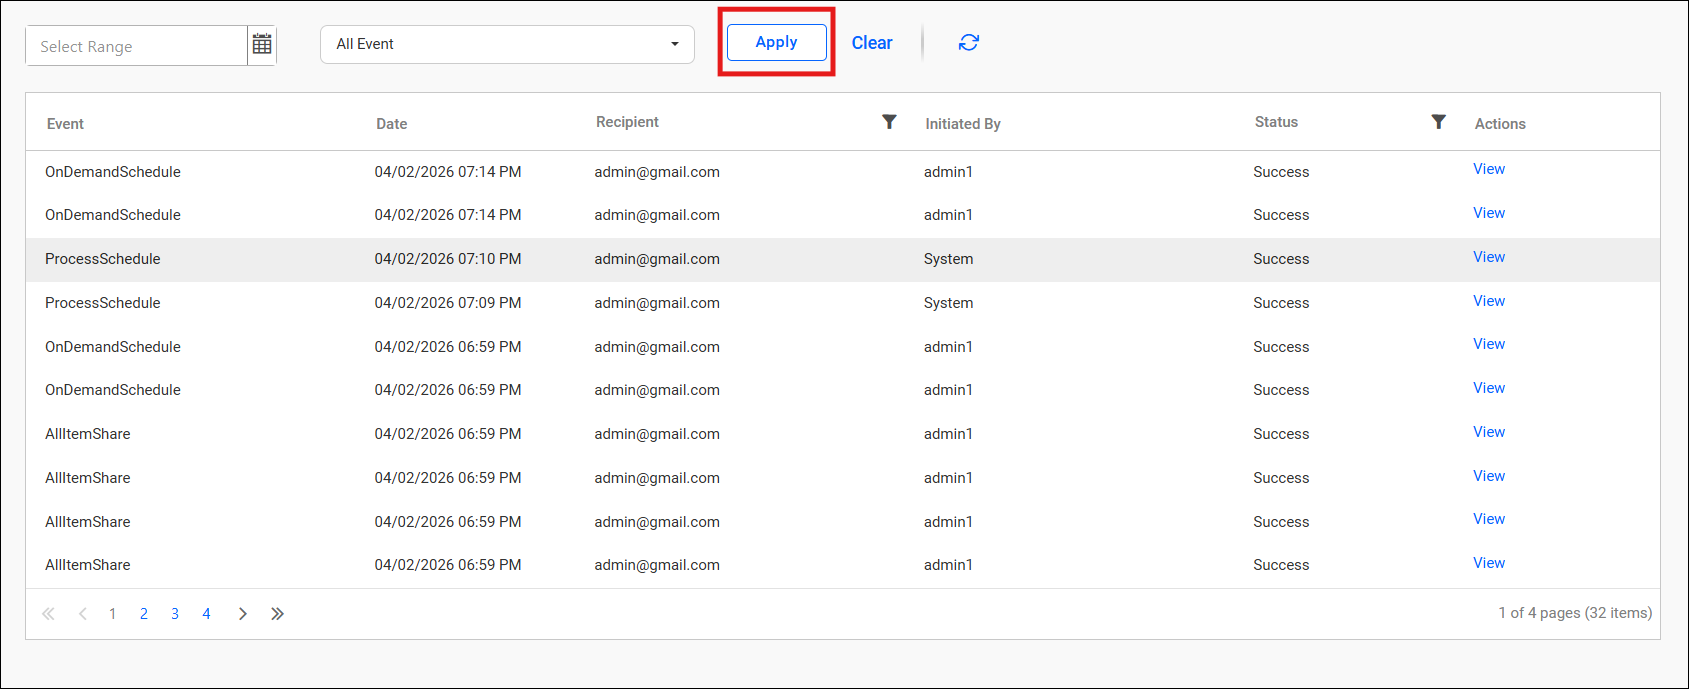Click the Actions column header
Viewport: 1689px width, 689px height.
pyautogui.click(x=1500, y=124)
